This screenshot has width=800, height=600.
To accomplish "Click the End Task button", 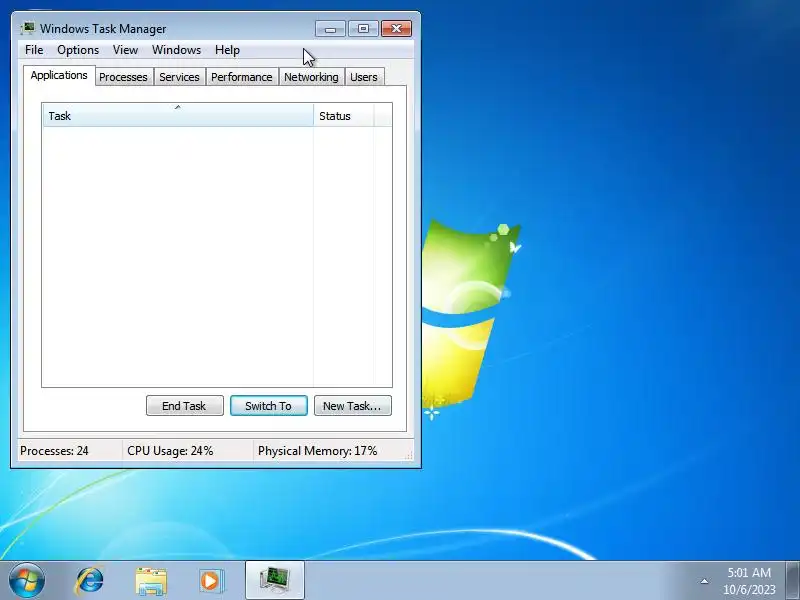I will pyautogui.click(x=185, y=406).
